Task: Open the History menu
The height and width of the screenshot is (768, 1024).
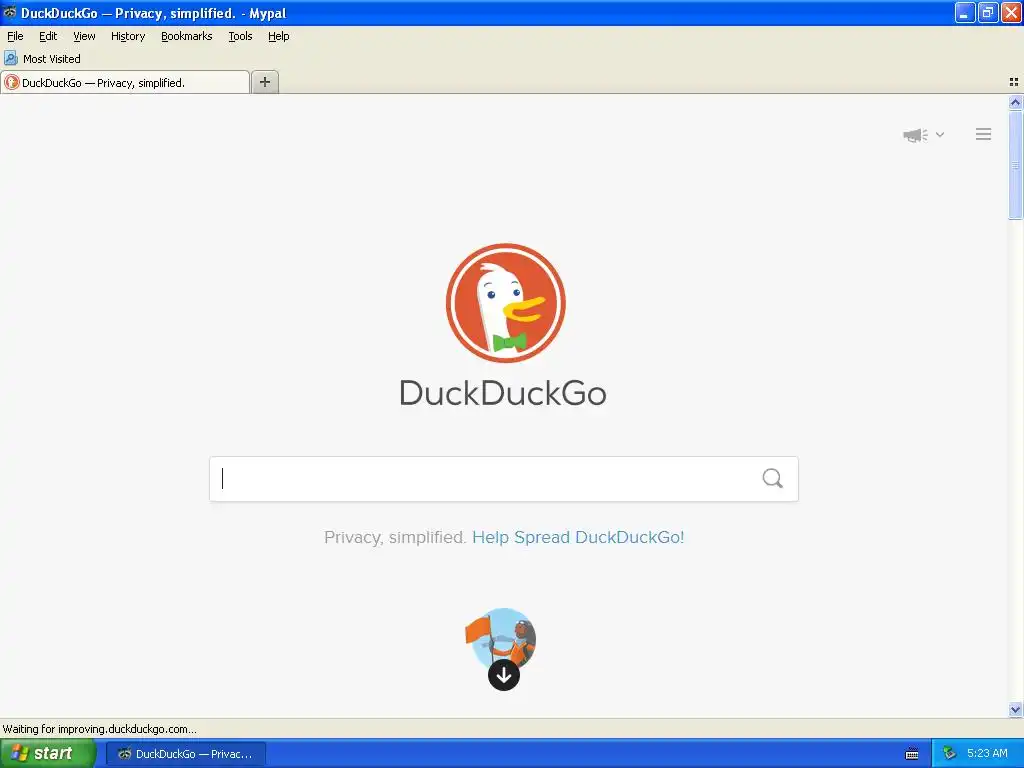Action: coord(128,37)
